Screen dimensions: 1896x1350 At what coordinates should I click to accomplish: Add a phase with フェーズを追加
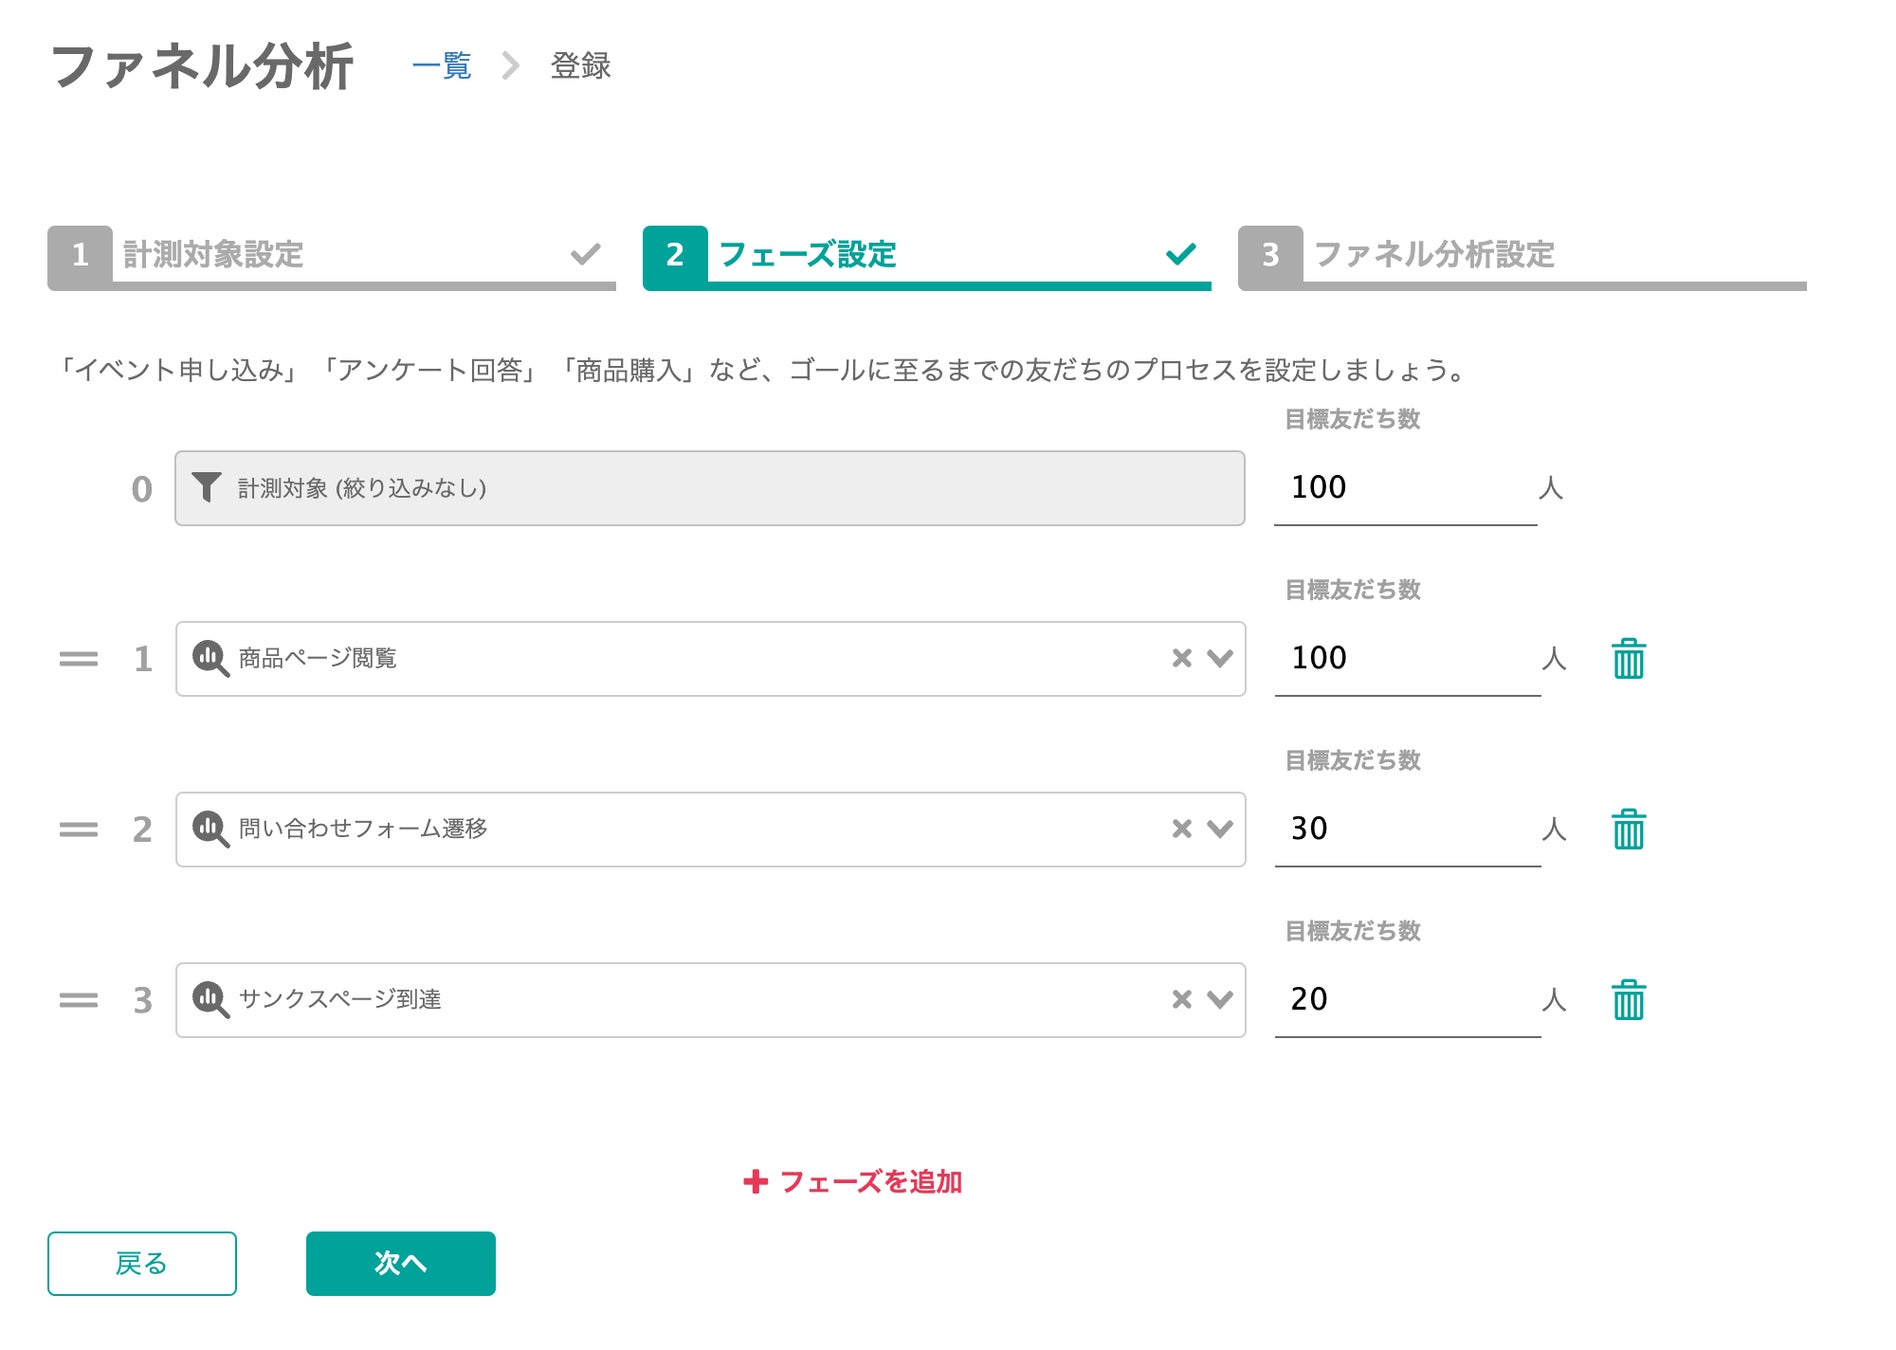click(853, 1182)
